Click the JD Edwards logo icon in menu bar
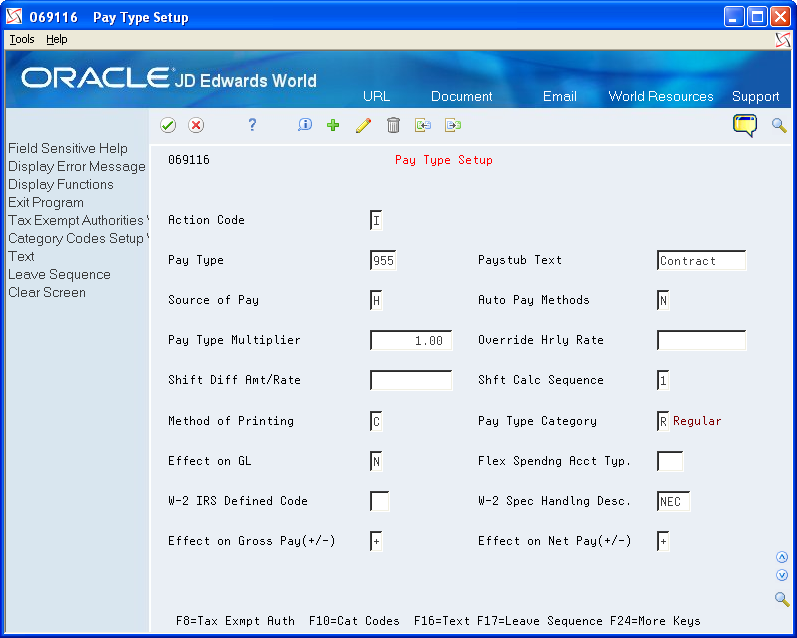The image size is (797, 638). tap(783, 40)
